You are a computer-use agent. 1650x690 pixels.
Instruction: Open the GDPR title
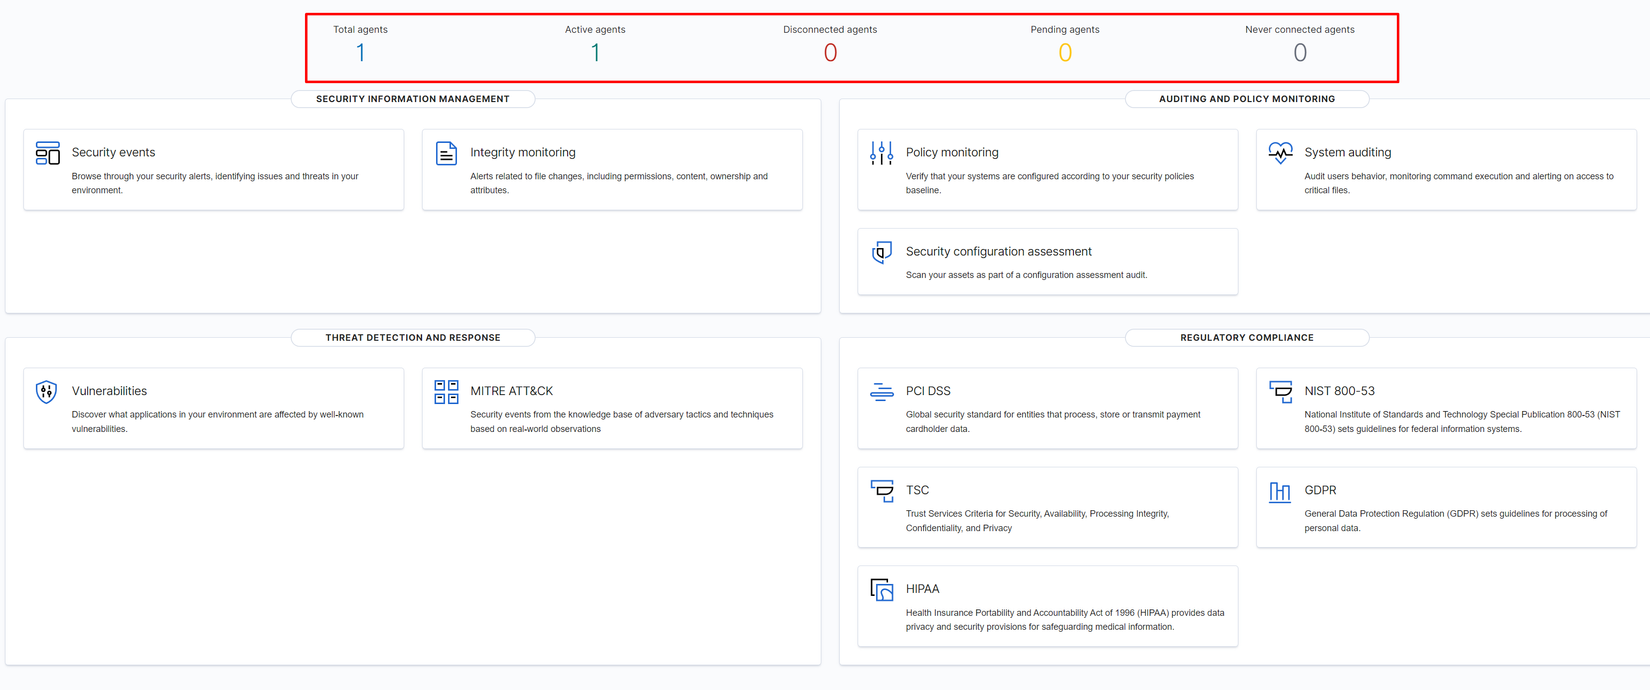pyautogui.click(x=1321, y=490)
